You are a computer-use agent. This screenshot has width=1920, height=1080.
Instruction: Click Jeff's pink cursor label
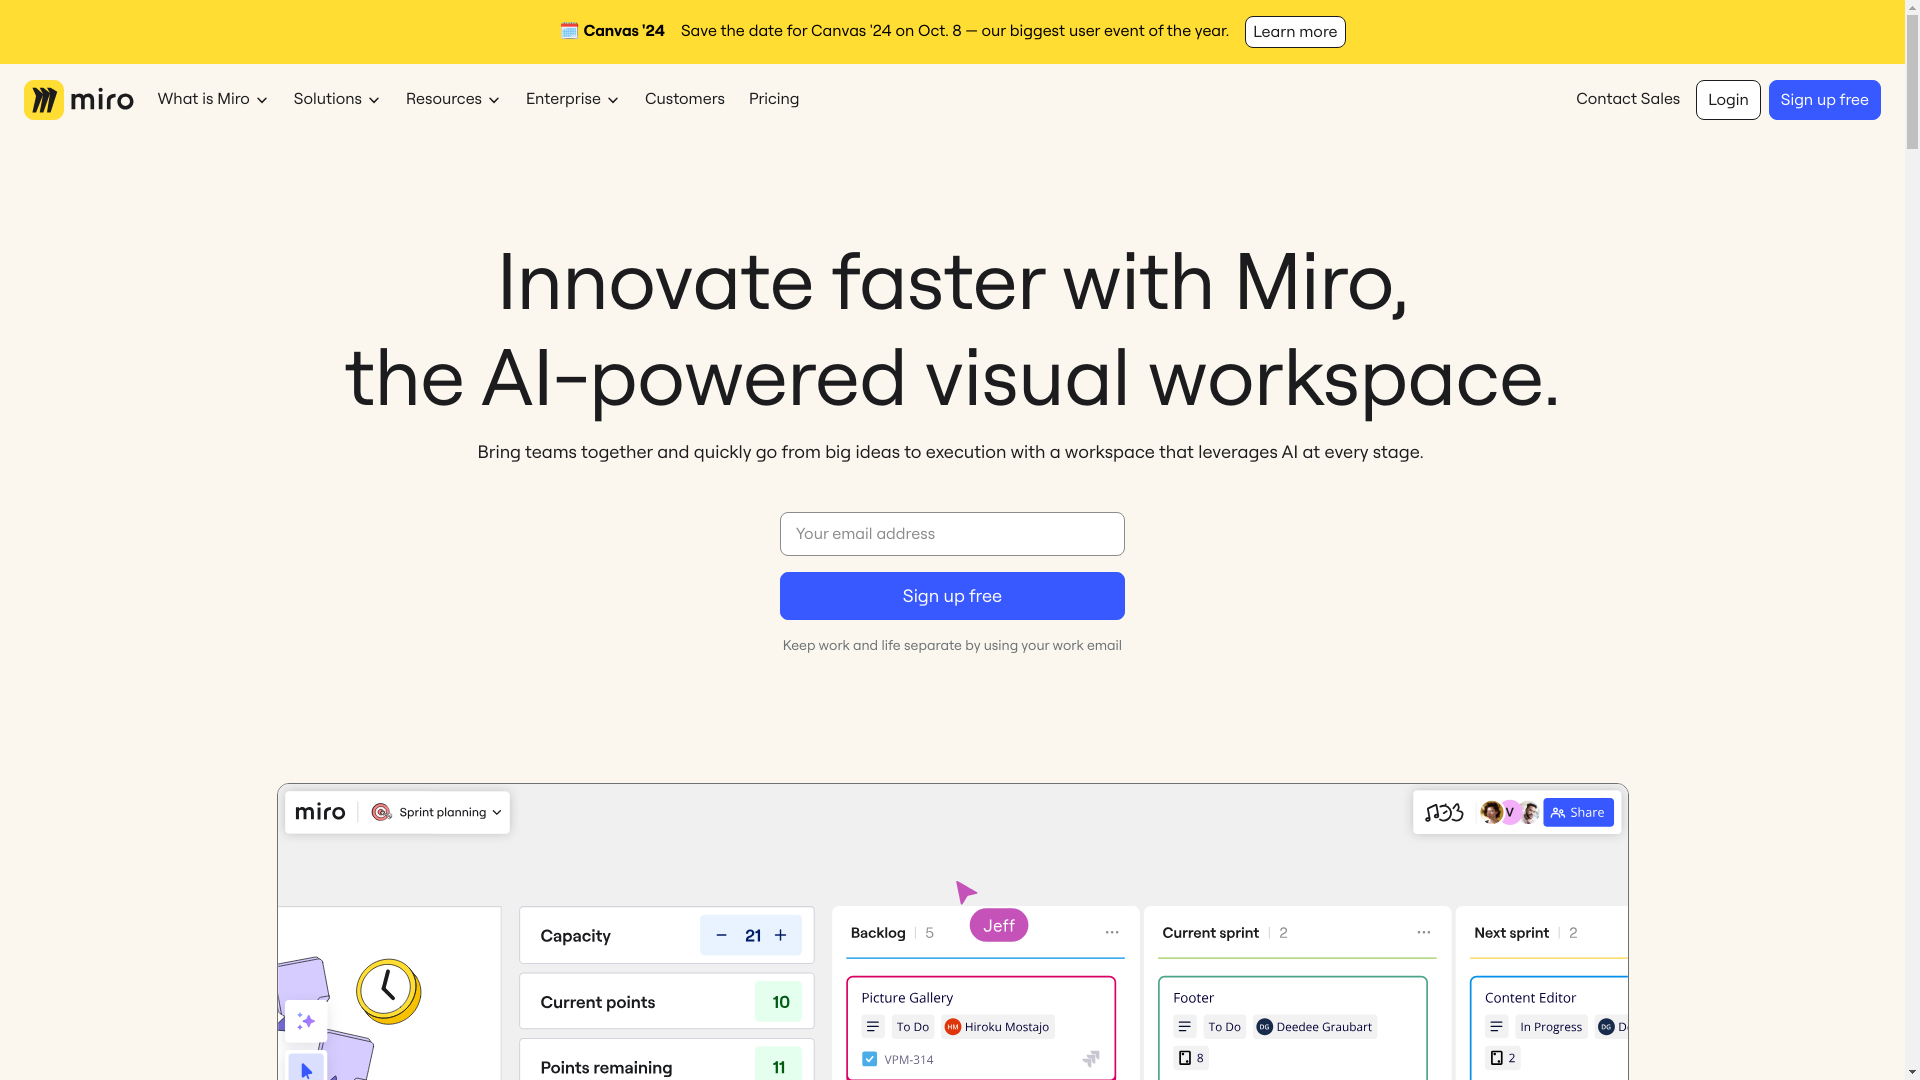(x=998, y=925)
